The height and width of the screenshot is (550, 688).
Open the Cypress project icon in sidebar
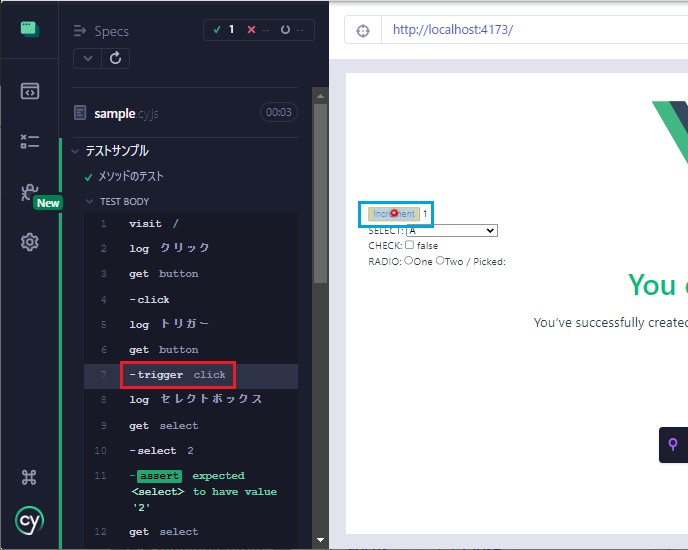pos(29,30)
